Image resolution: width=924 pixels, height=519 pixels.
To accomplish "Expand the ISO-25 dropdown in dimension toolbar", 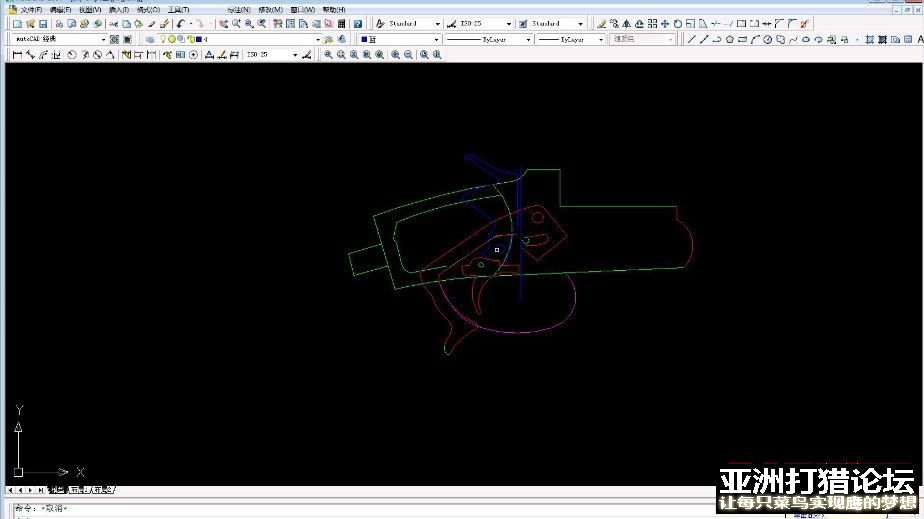I will pos(295,55).
